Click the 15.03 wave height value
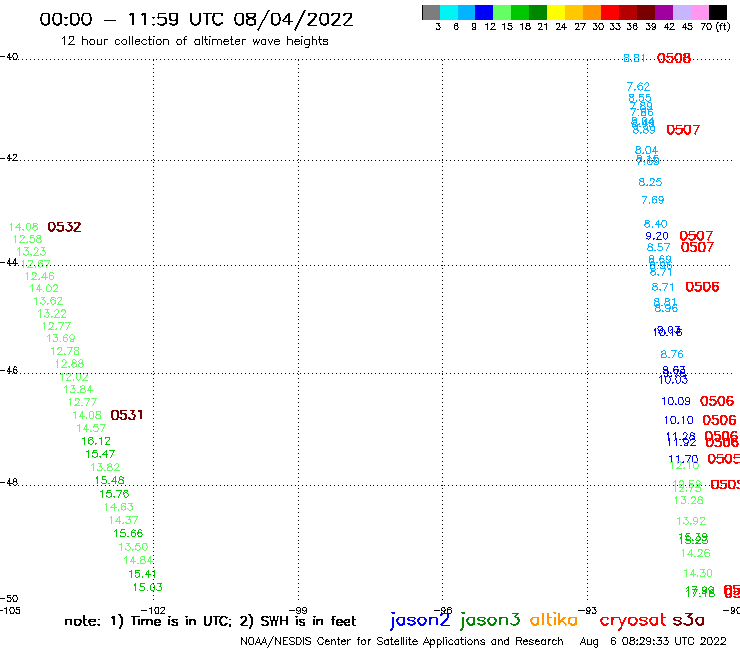 (148, 587)
